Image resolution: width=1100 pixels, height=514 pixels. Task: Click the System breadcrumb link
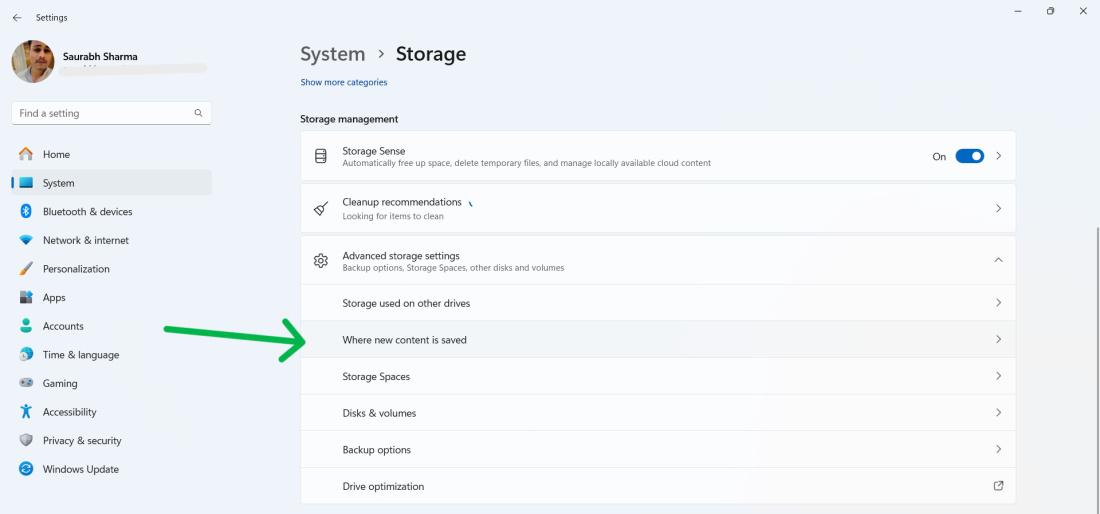332,54
